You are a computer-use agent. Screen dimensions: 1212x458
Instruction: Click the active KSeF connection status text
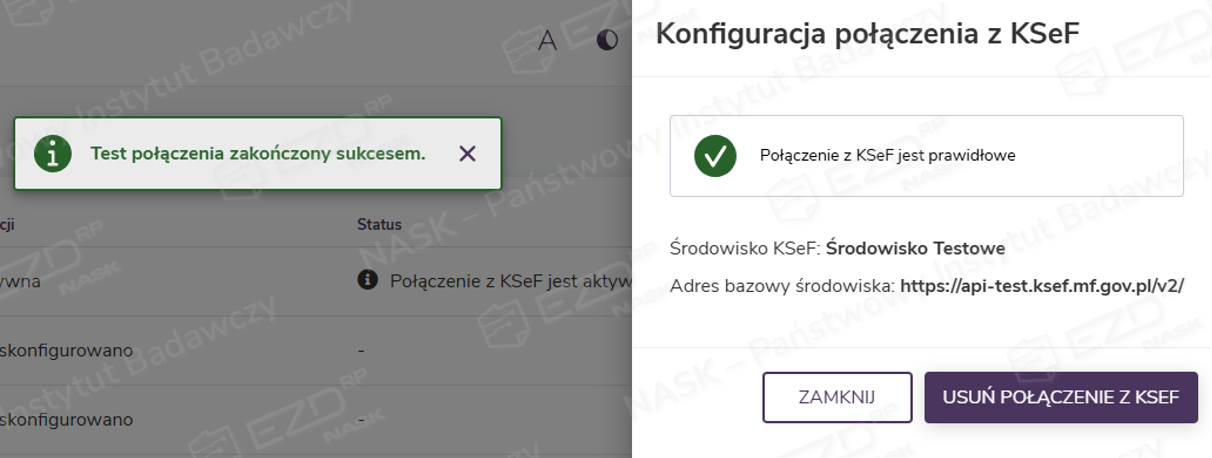tap(510, 281)
